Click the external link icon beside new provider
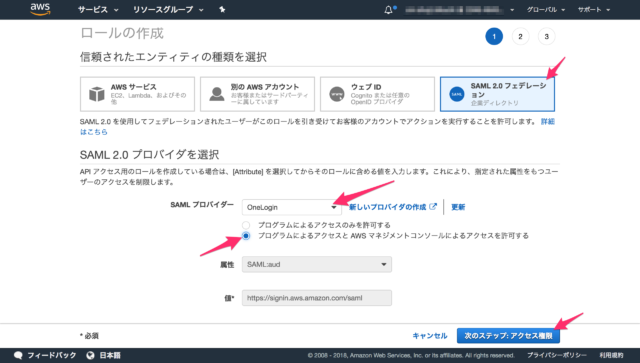Viewport: 640px width, 363px height. click(433, 206)
